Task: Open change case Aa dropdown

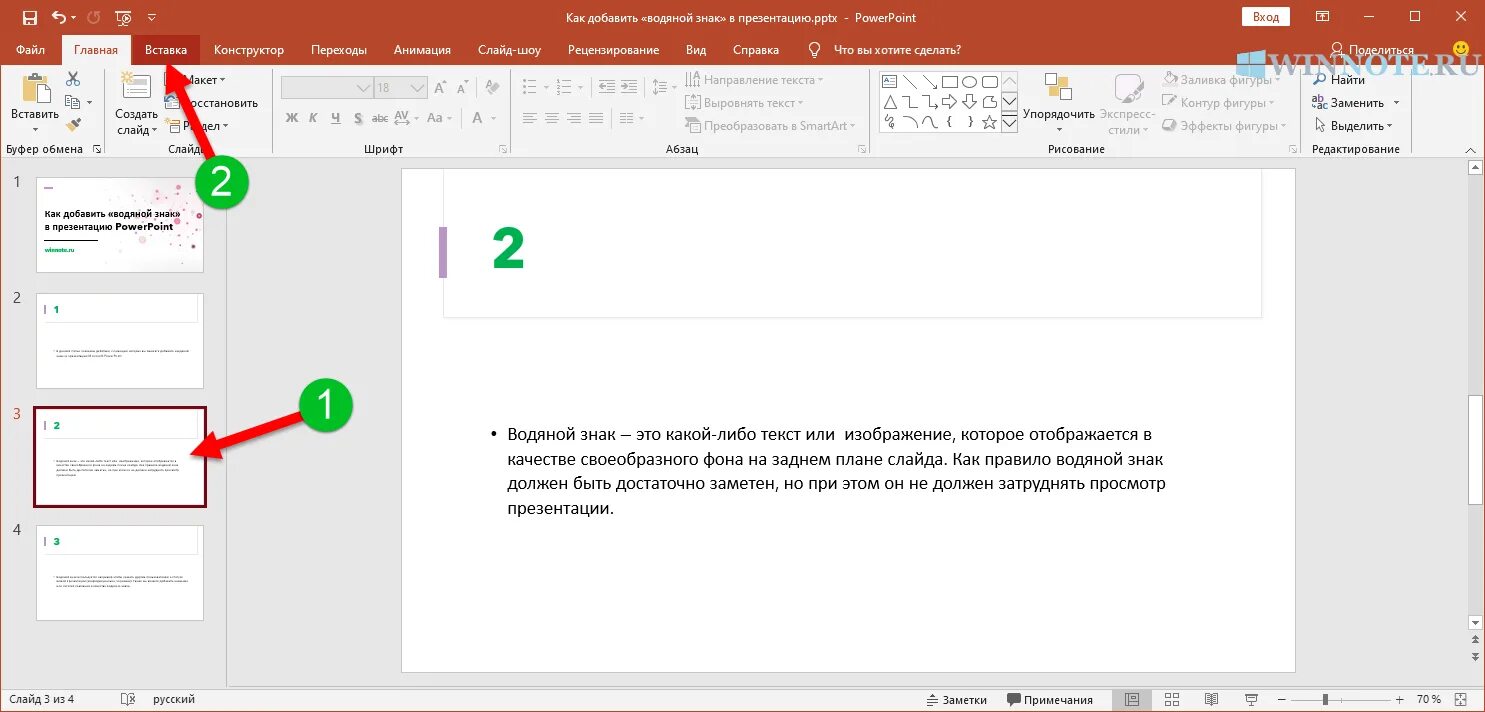Action: coord(440,118)
